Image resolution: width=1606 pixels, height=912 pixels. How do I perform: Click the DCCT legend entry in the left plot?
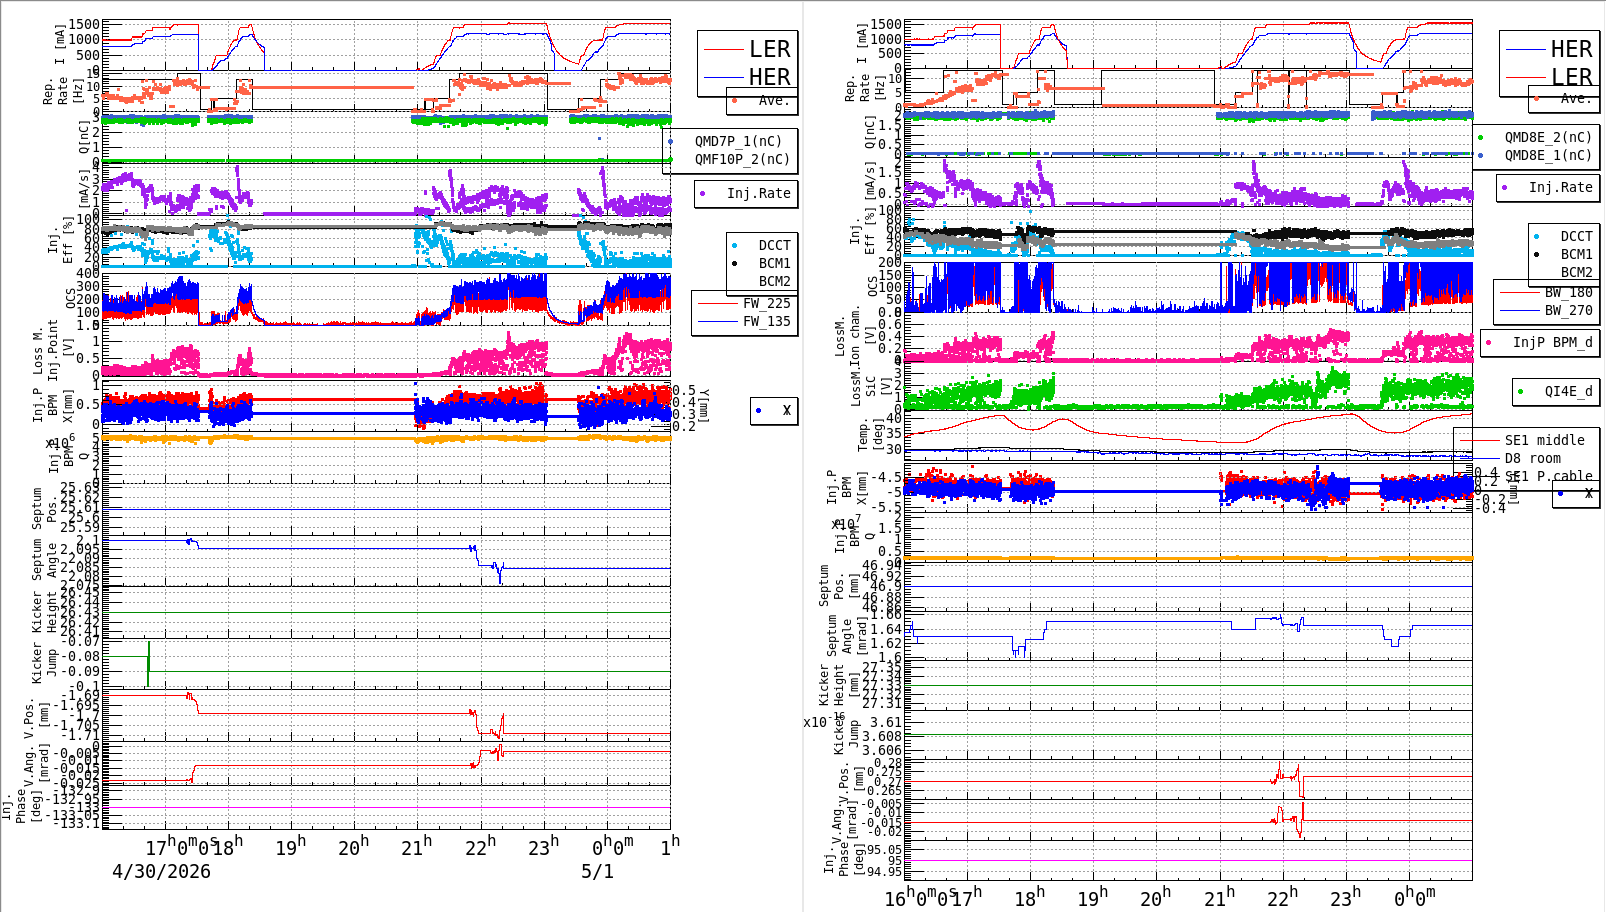coord(774,245)
